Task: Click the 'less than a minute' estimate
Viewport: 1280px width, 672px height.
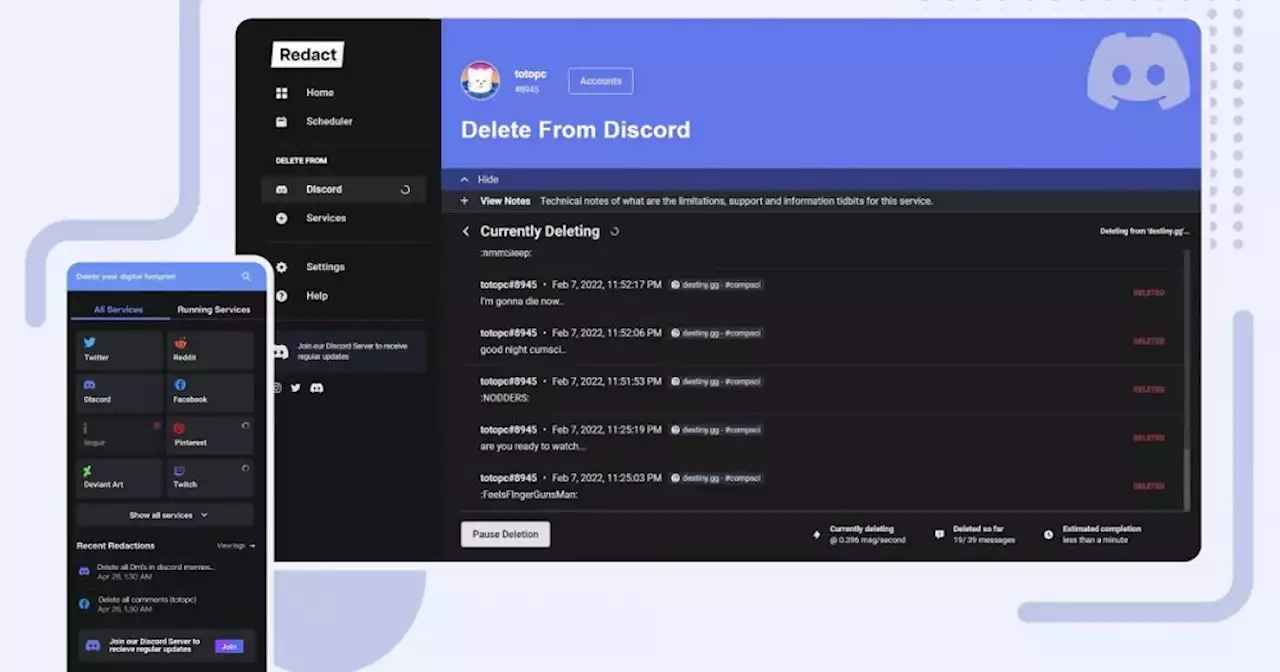Action: click(1095, 540)
